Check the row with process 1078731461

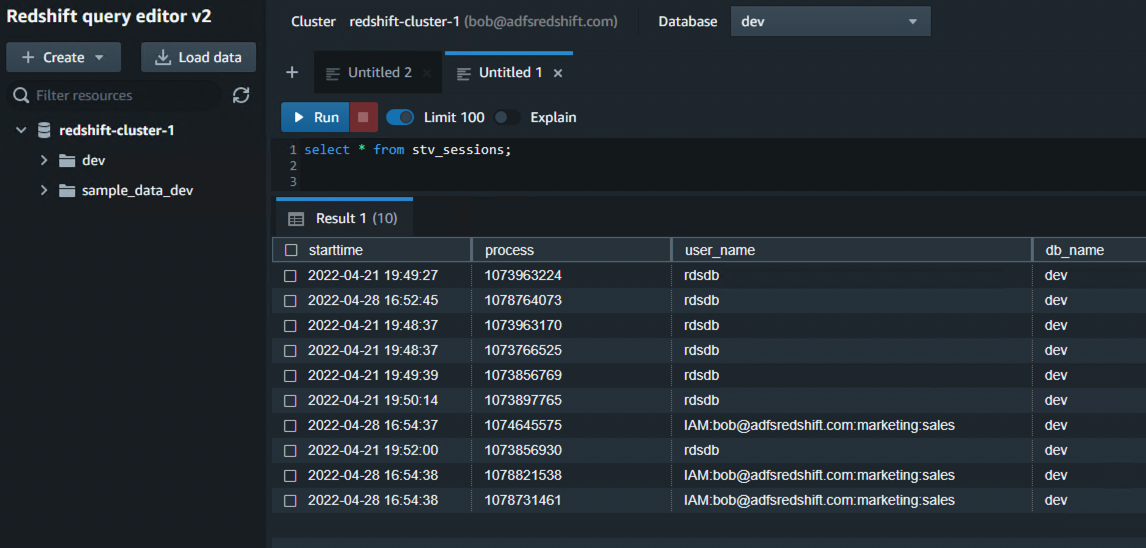[x=290, y=501]
